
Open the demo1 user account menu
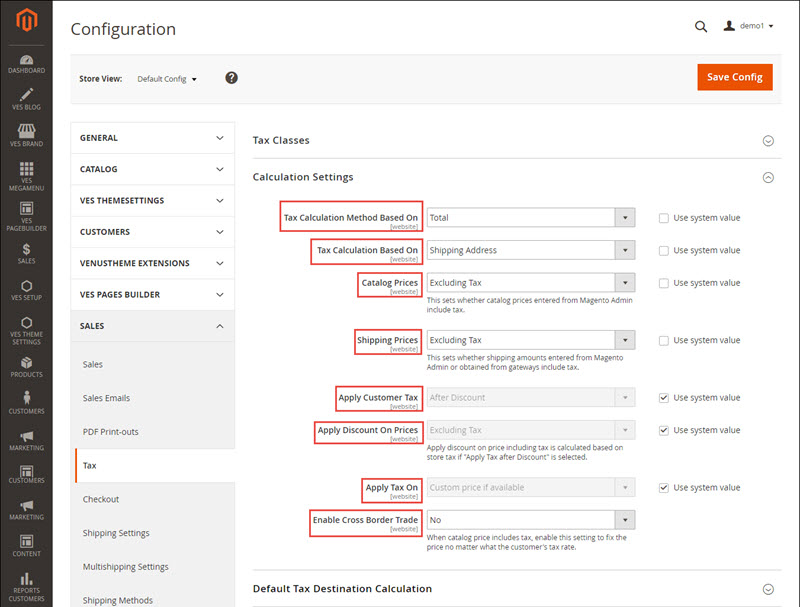tap(749, 26)
